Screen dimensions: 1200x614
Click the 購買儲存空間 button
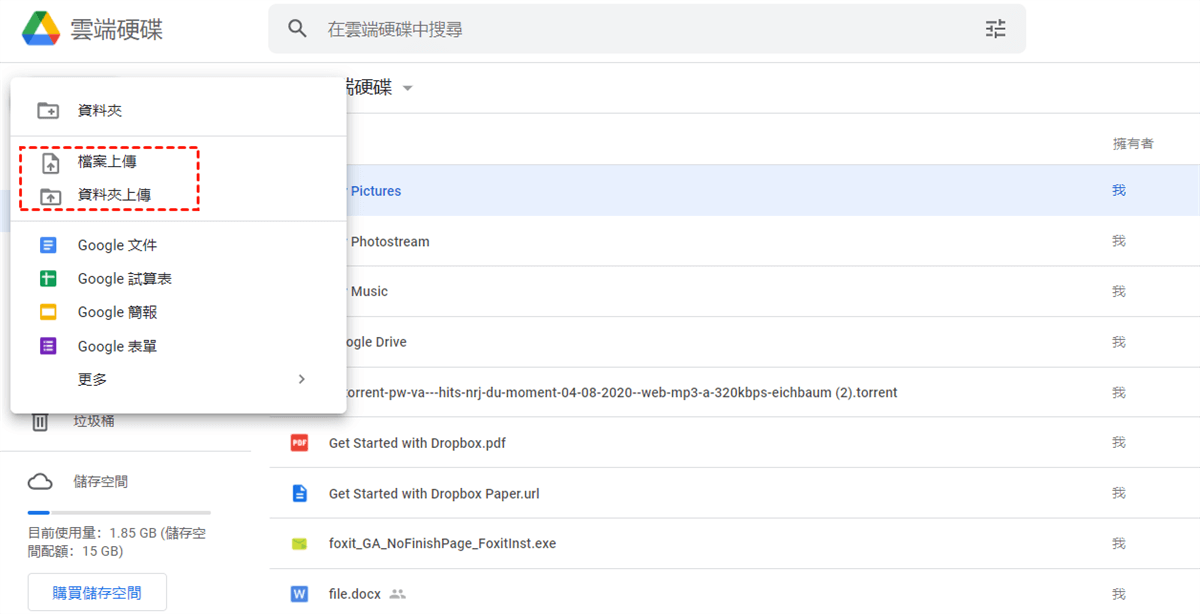[97, 593]
